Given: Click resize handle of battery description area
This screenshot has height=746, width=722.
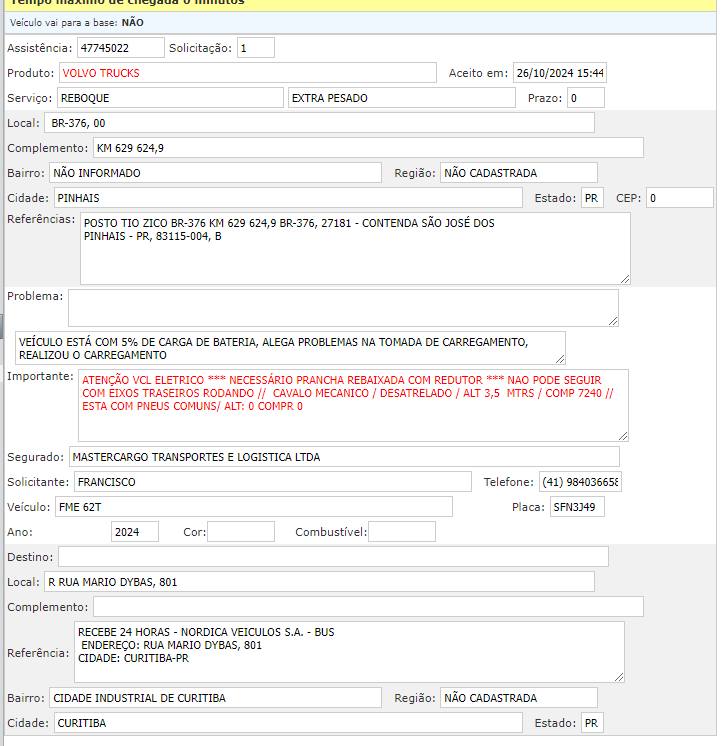Looking at the screenshot, I should 560,360.
